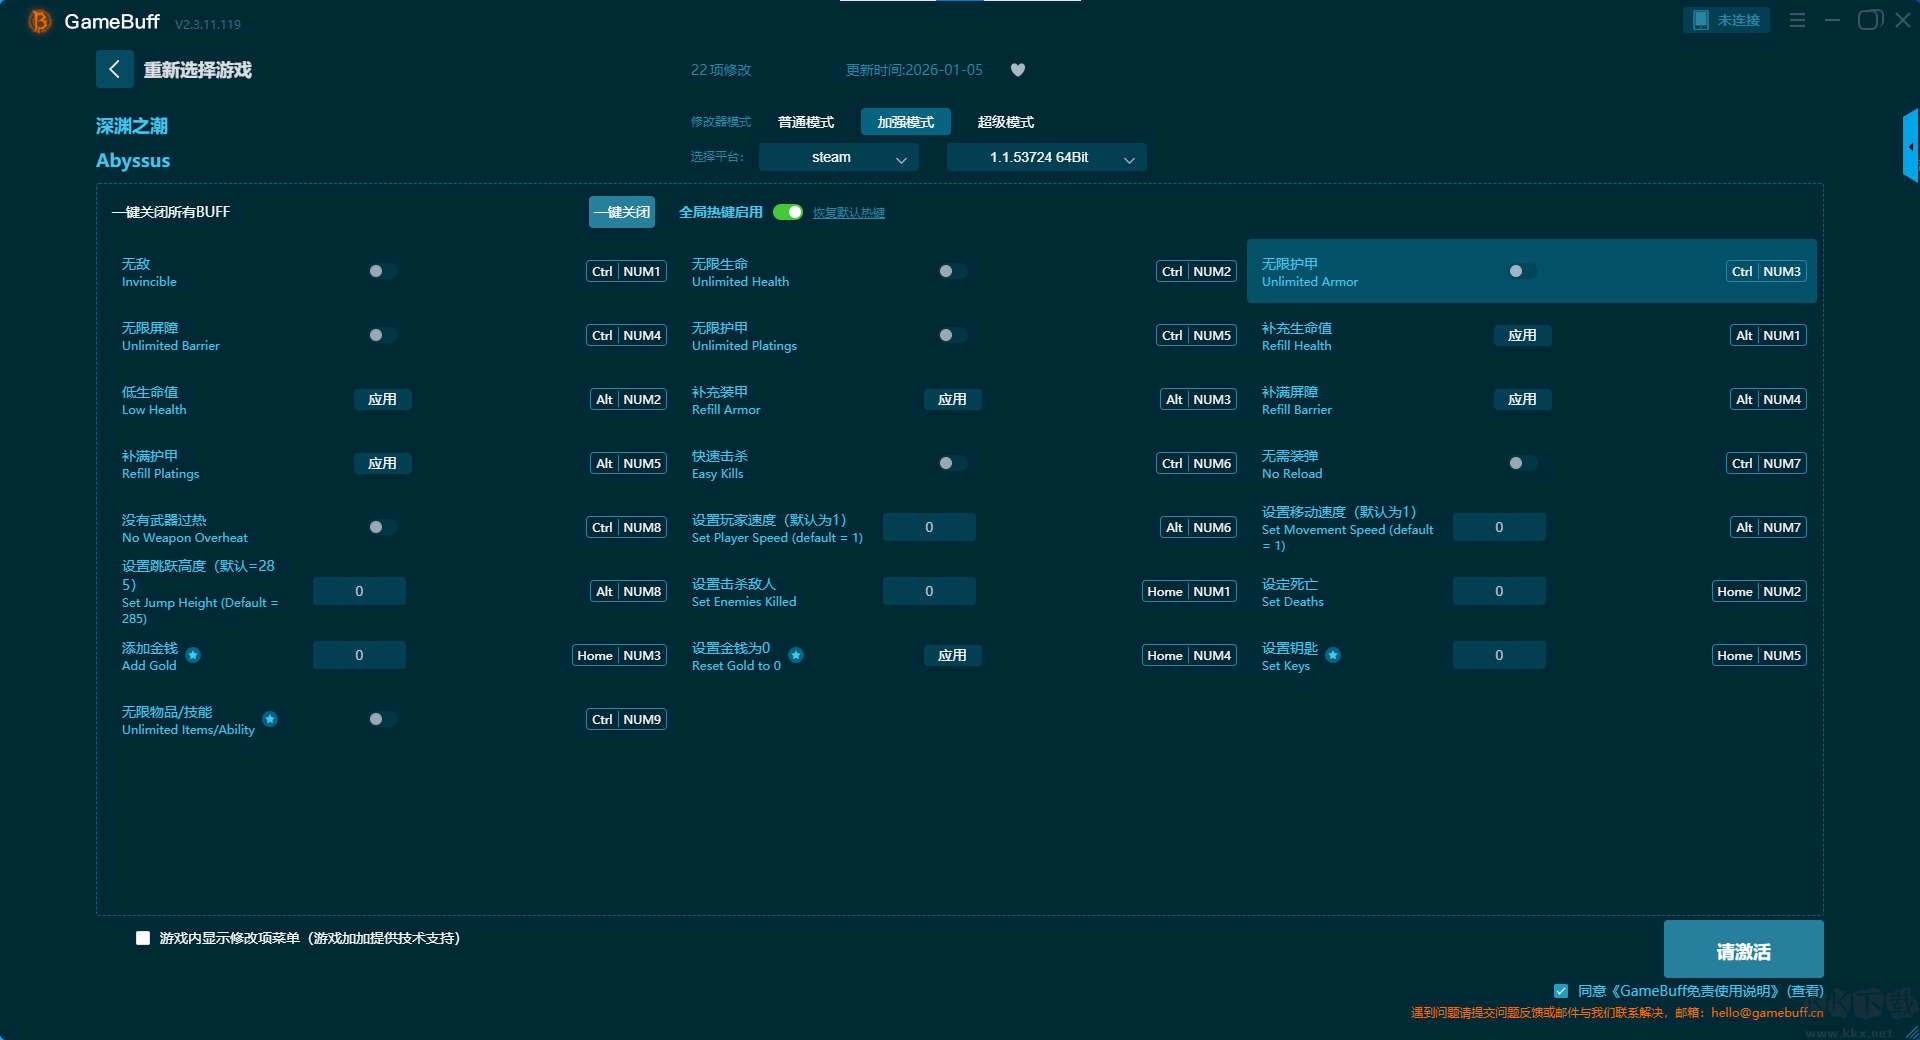Open the 1.1.53724 64Bit version dropdown
The image size is (1920, 1040).
1046,158
